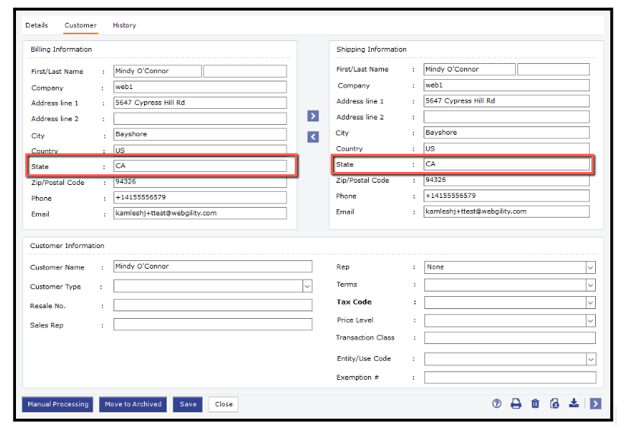Open the Tax Code dropdown
Image resolution: width=624 pixels, height=430 pixels.
[x=590, y=303]
